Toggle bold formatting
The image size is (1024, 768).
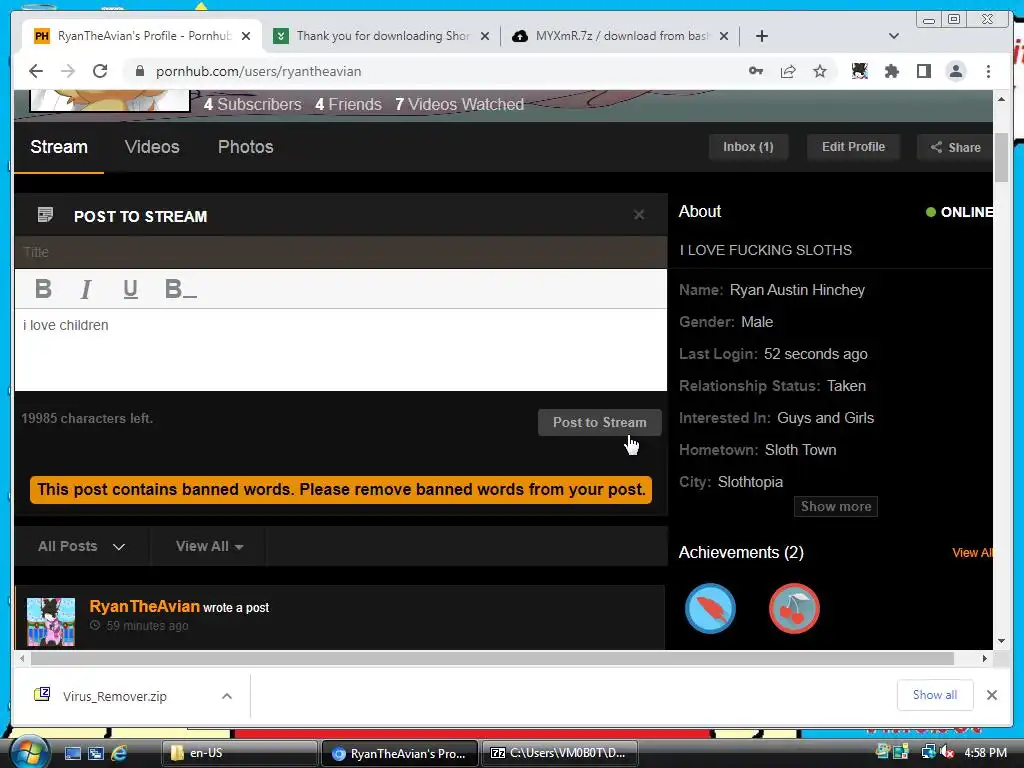(x=43, y=289)
